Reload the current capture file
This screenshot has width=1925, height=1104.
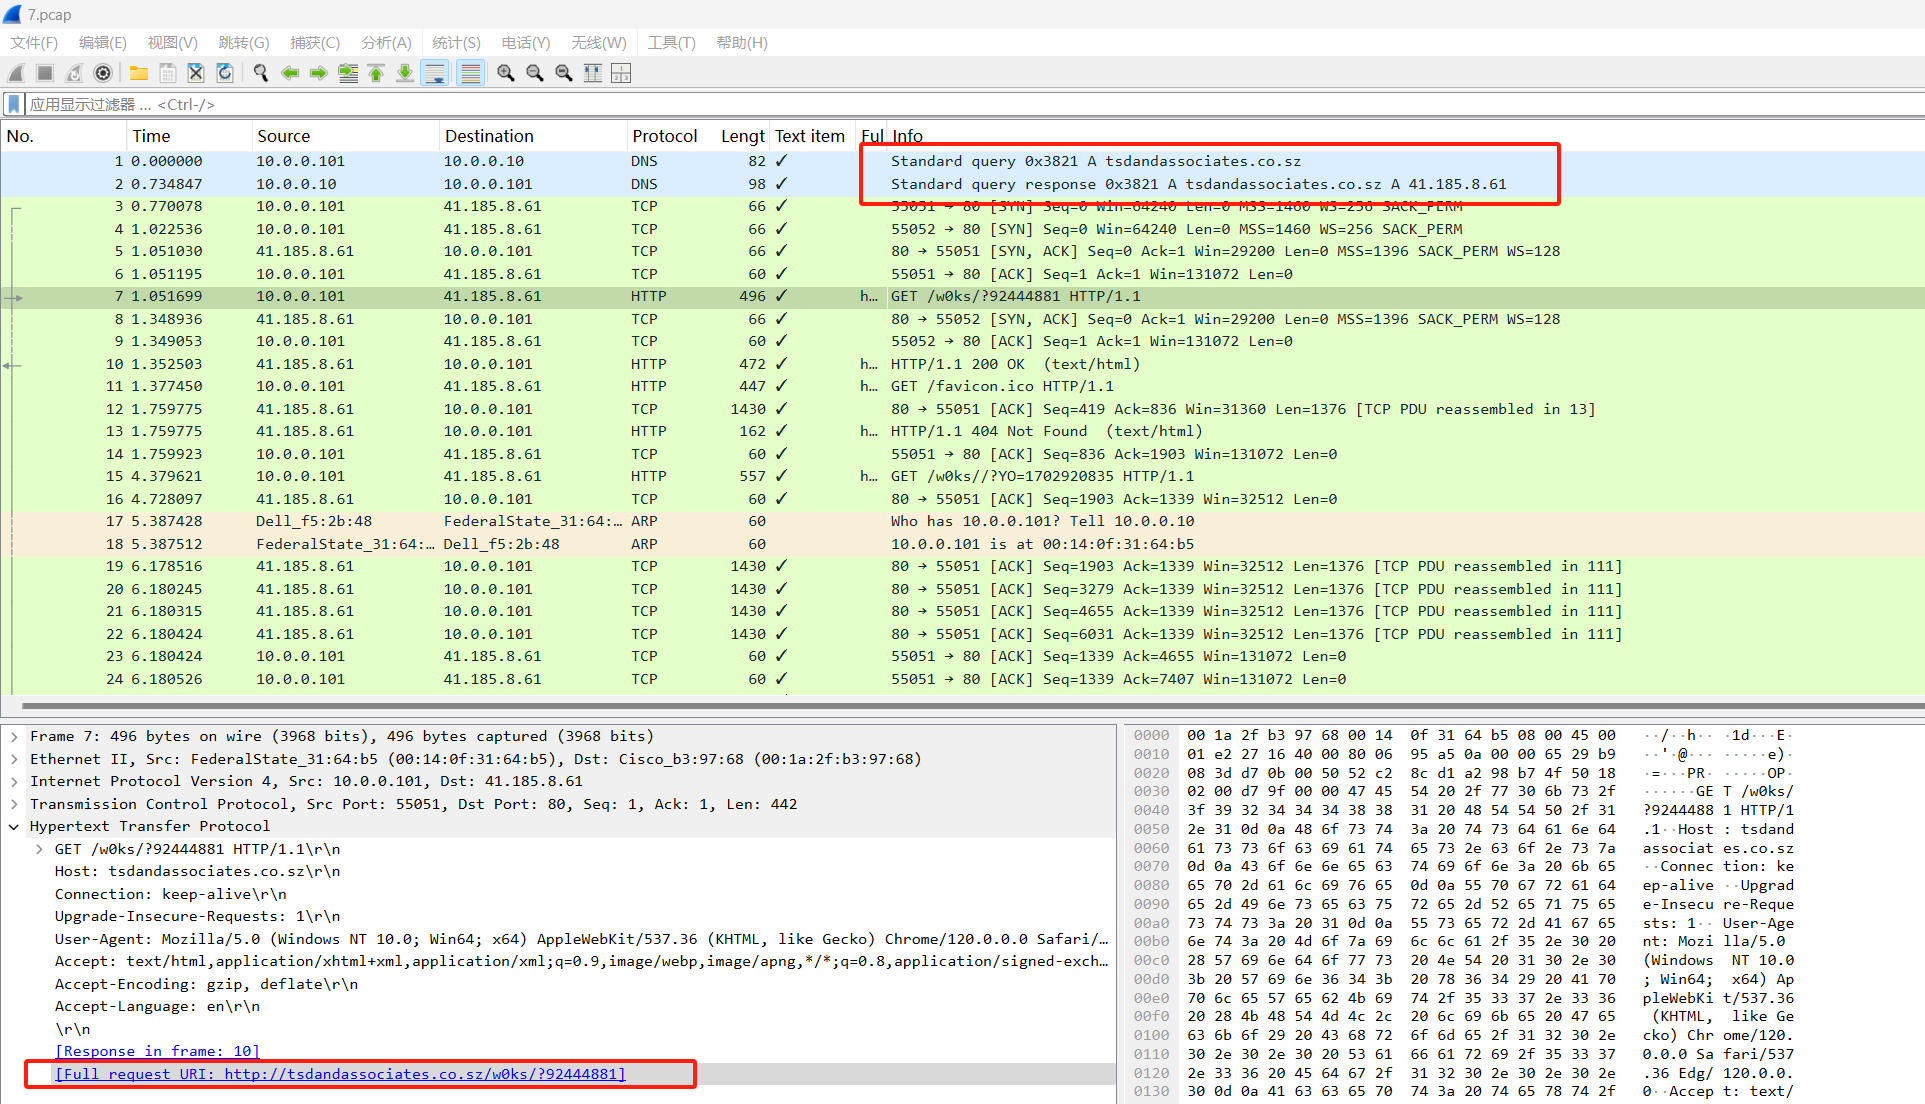pos(225,73)
